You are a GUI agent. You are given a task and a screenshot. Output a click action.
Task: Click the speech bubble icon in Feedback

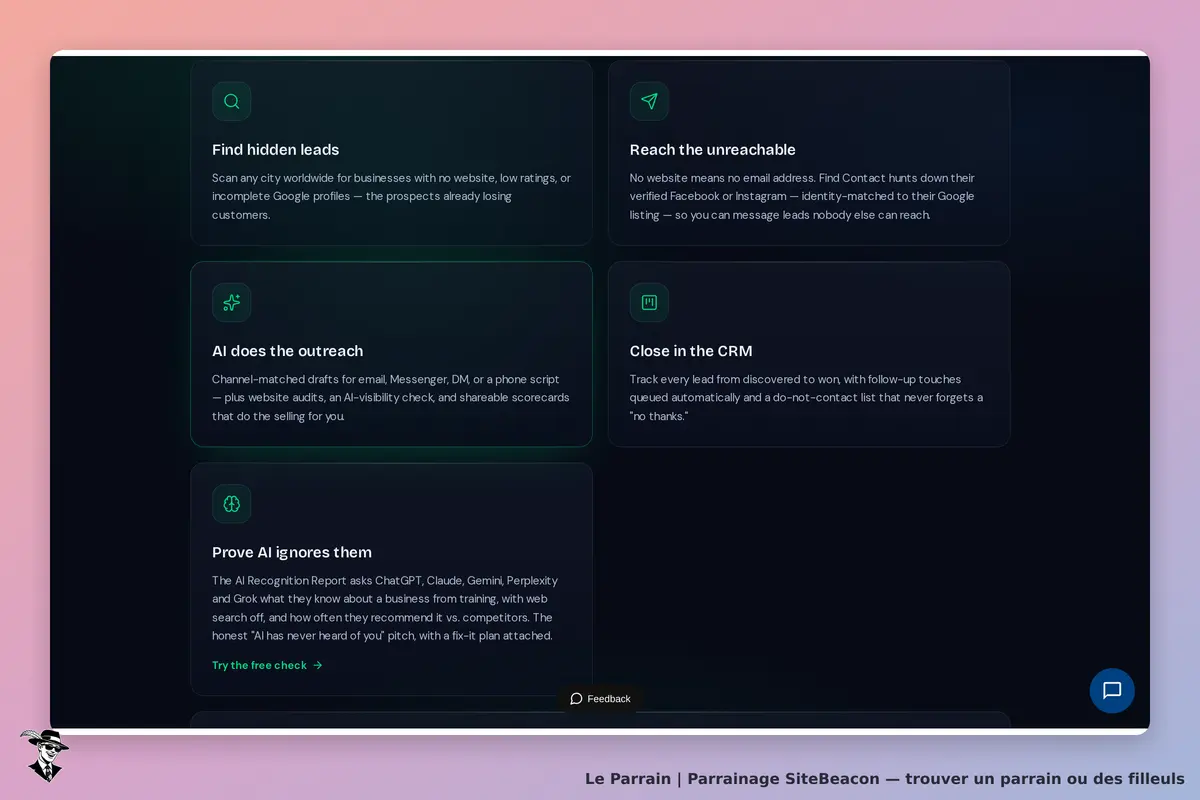tap(576, 699)
